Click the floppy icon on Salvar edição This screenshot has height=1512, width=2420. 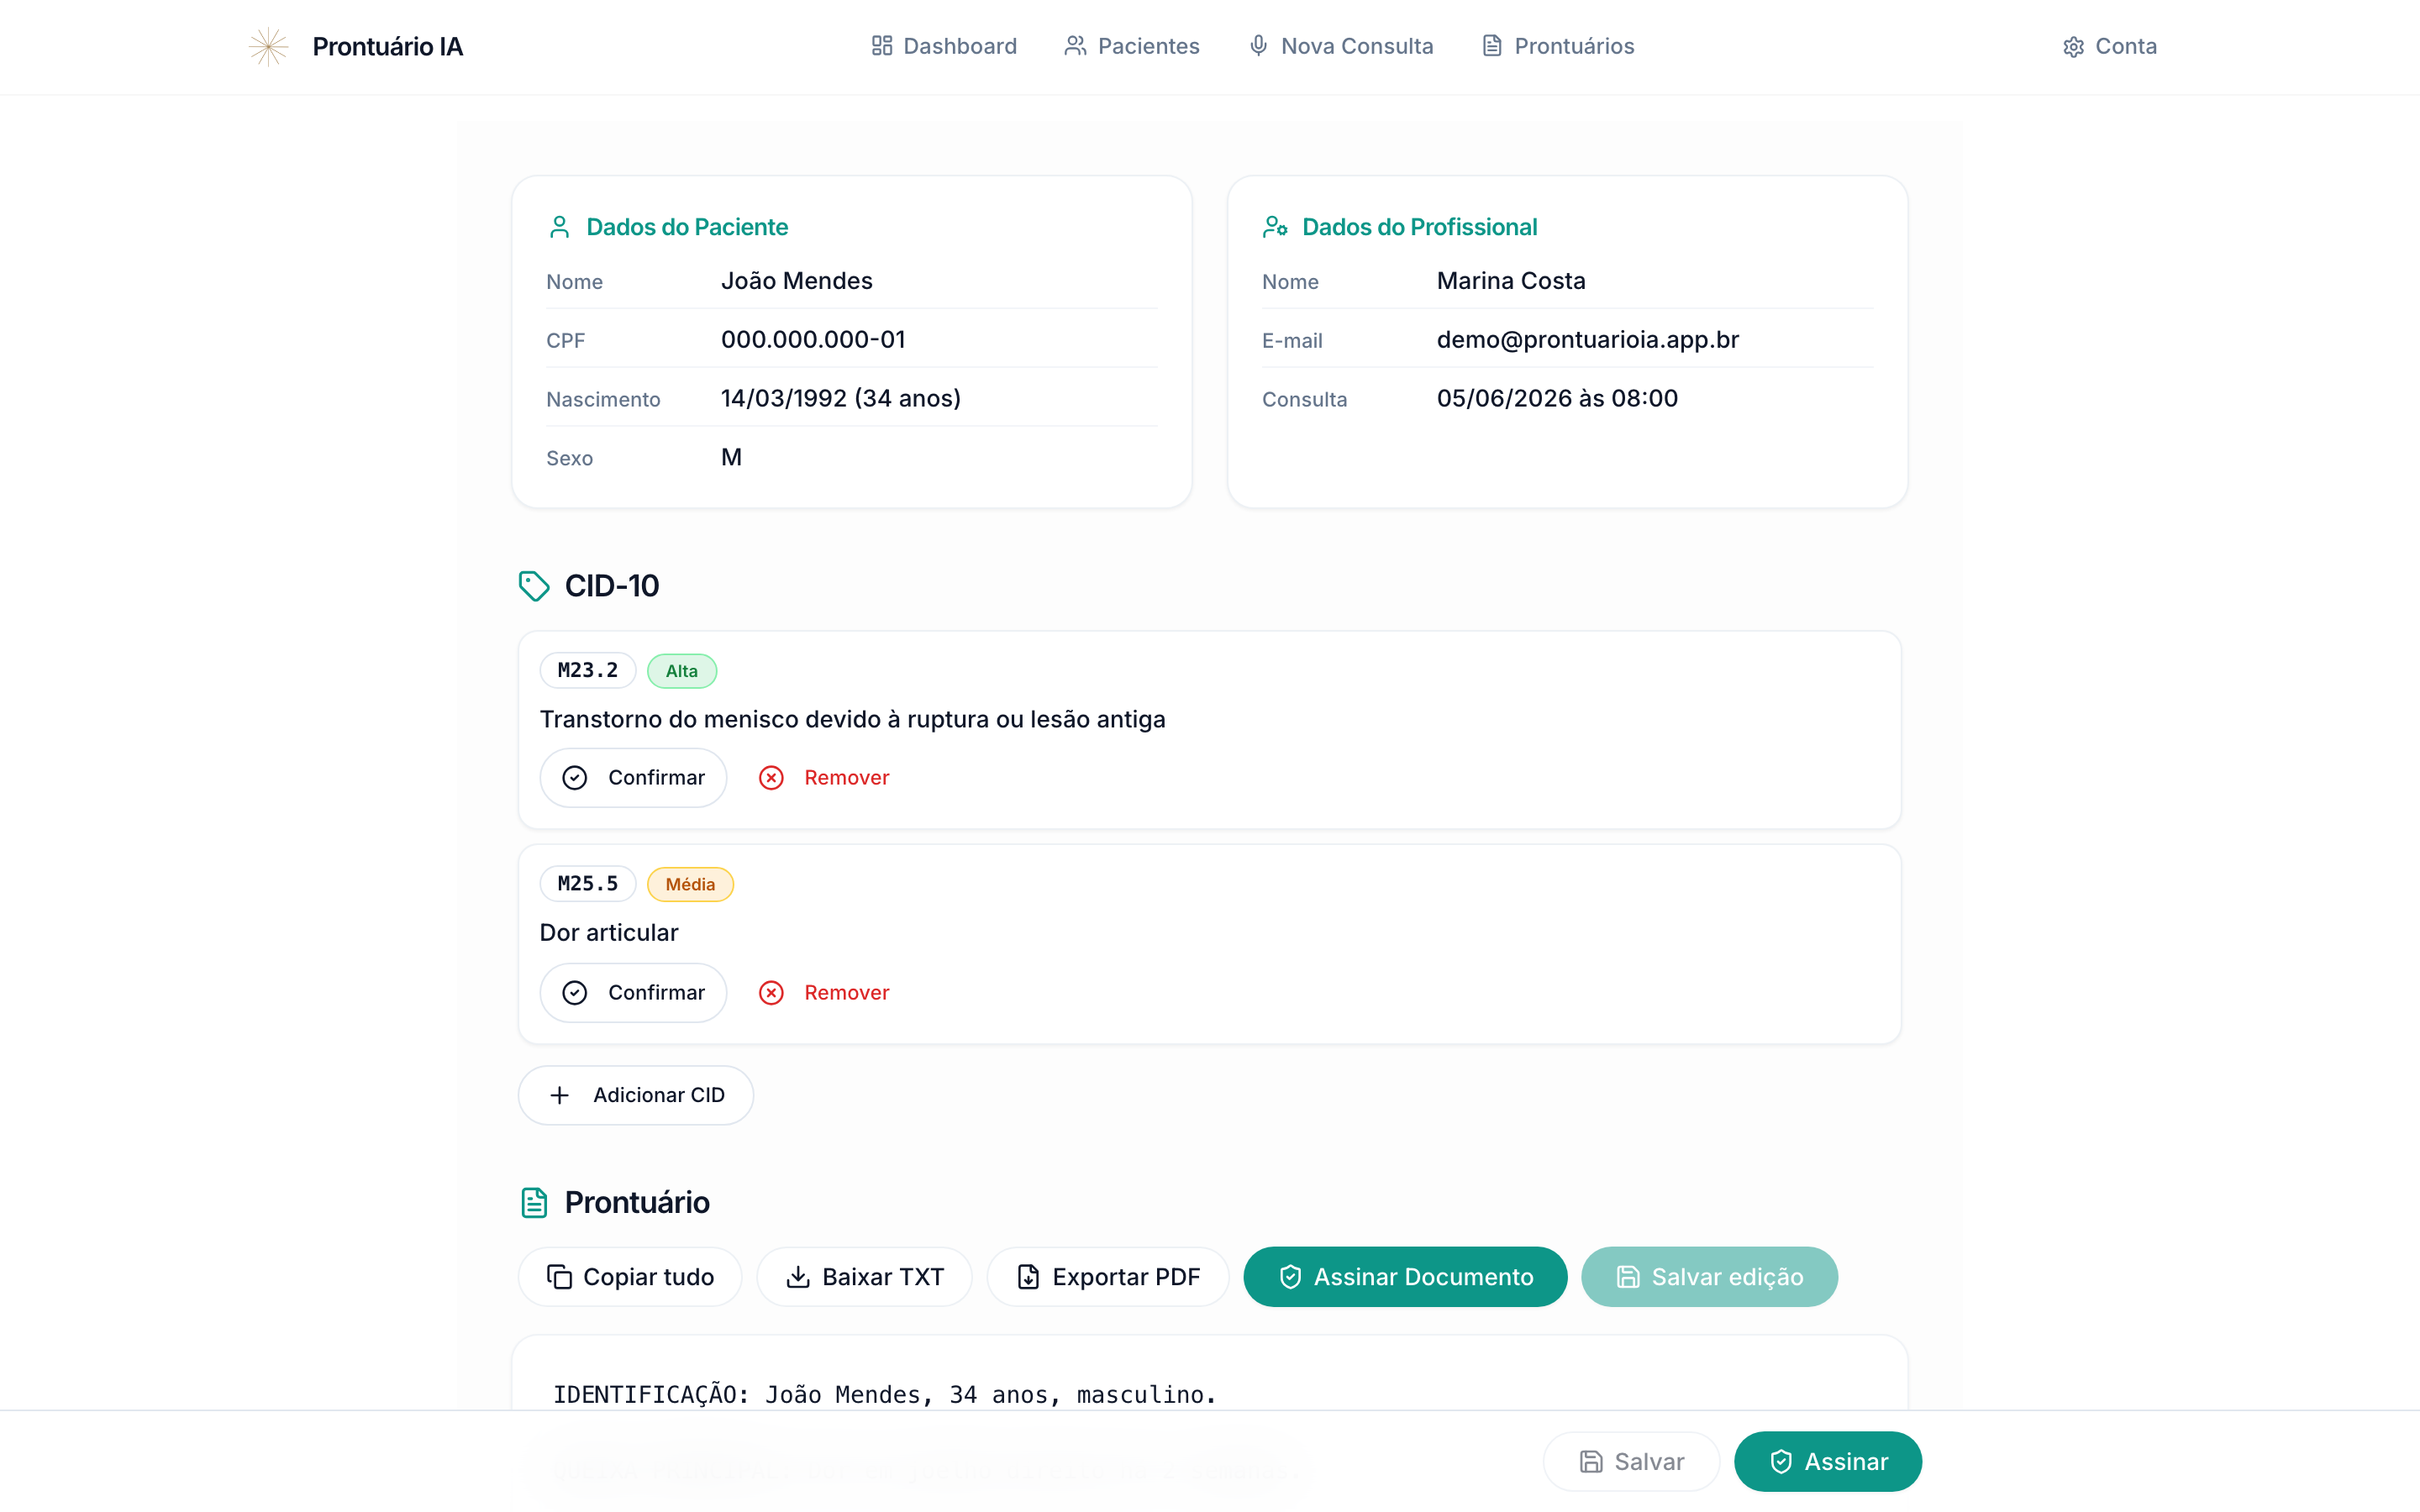pos(1628,1277)
